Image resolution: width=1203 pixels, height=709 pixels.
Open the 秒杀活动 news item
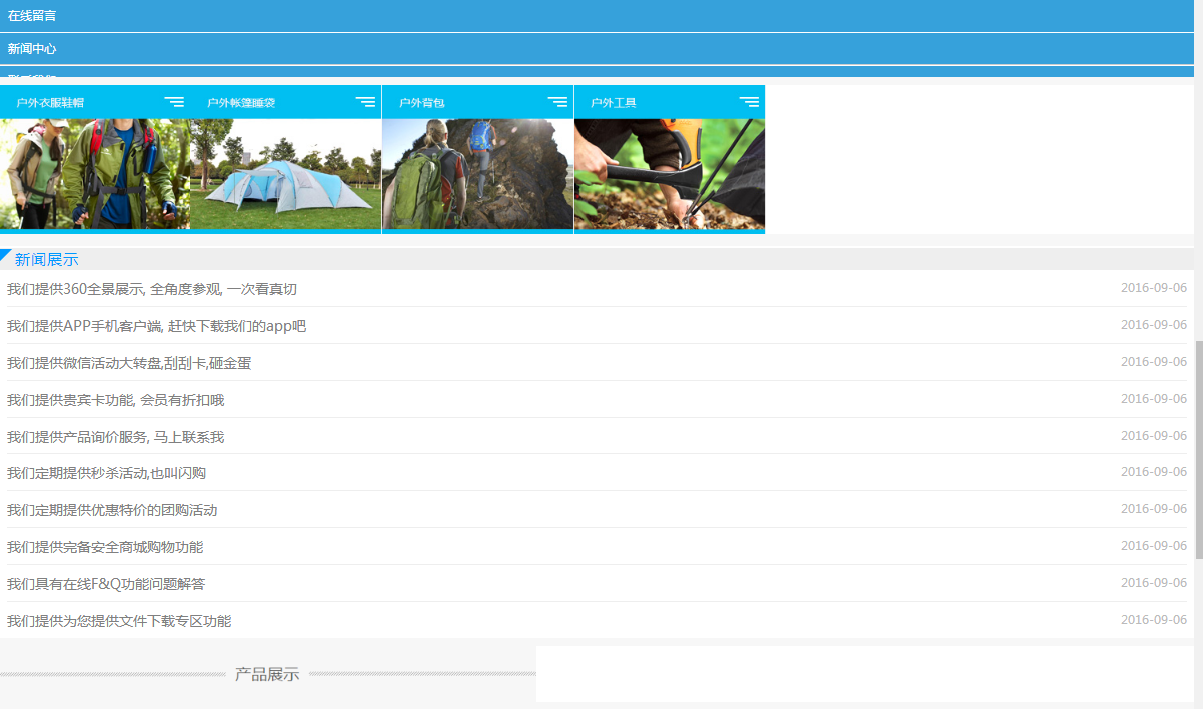point(106,473)
